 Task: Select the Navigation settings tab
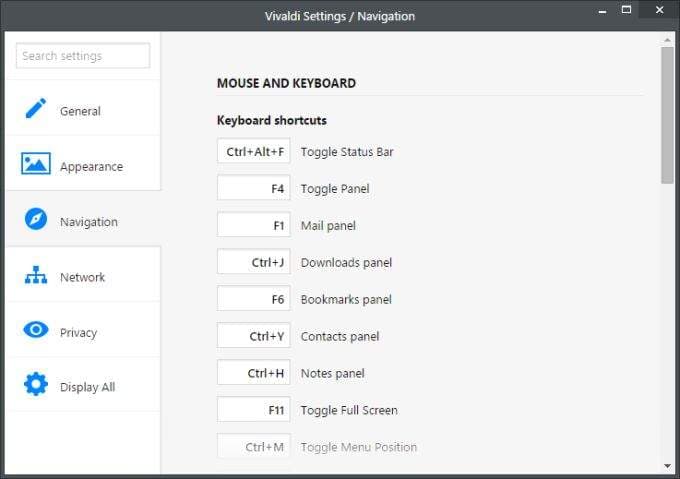(83, 219)
